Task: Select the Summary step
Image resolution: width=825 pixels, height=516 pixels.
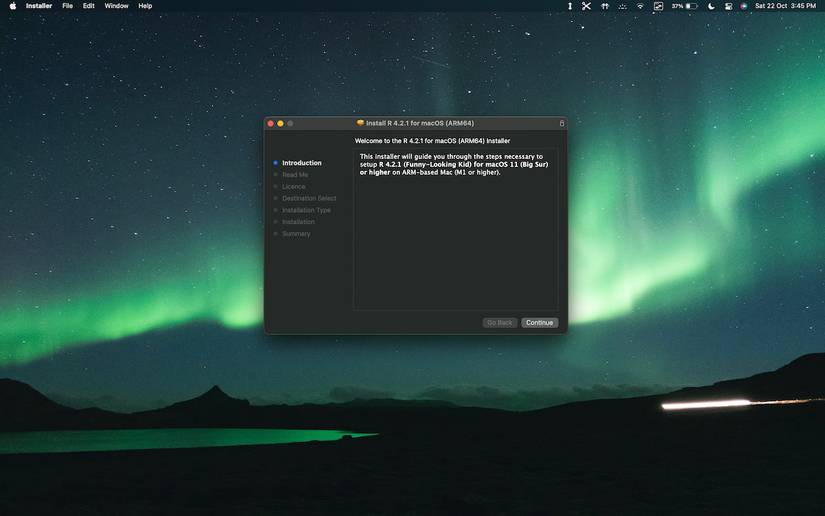Action: 296,234
